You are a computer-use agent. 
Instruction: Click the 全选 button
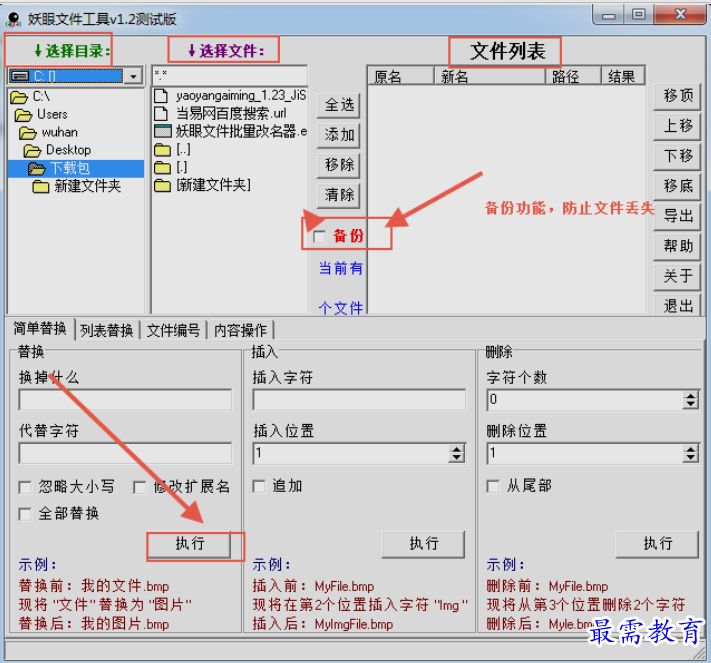click(339, 105)
